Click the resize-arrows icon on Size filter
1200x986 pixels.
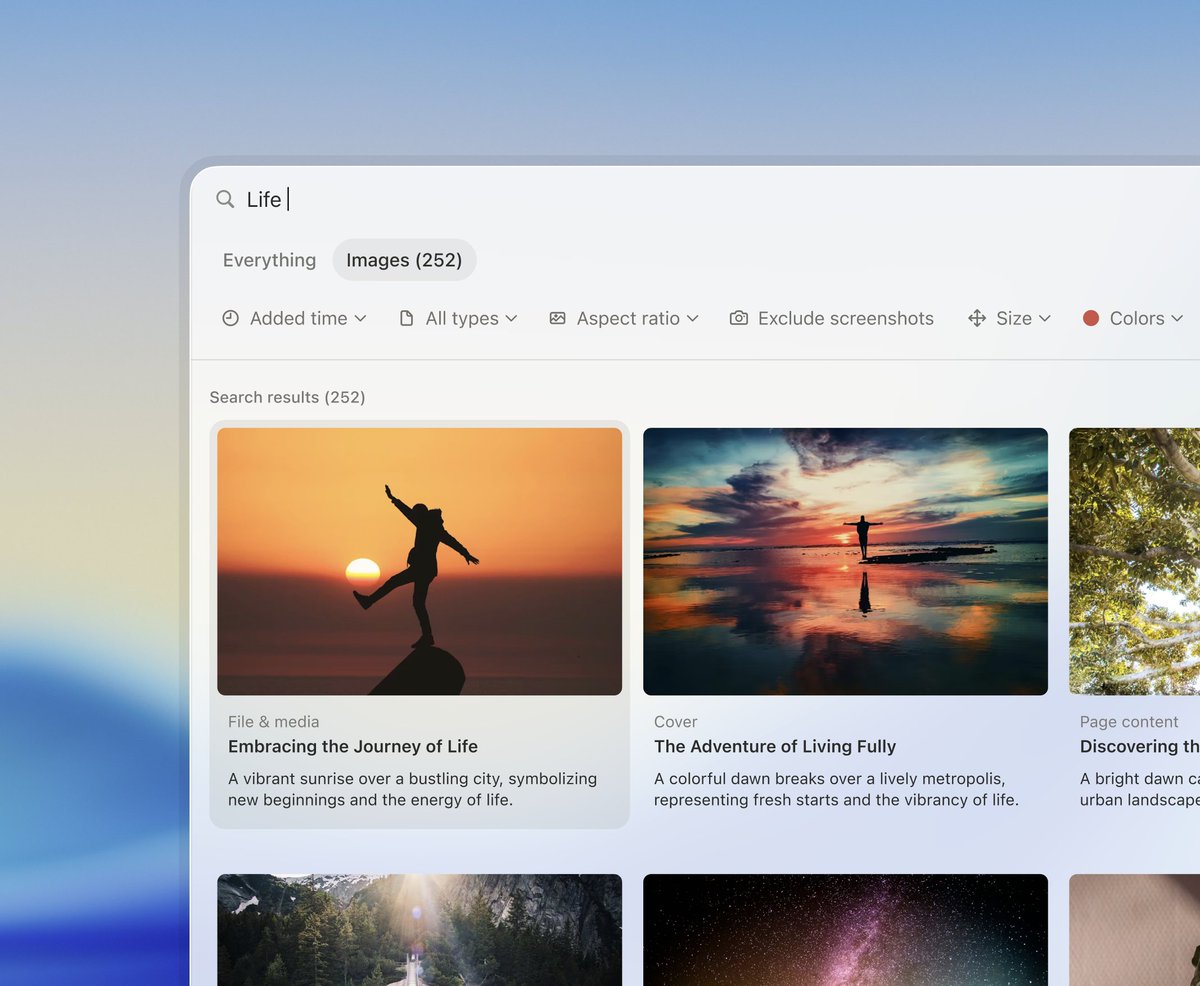976,318
